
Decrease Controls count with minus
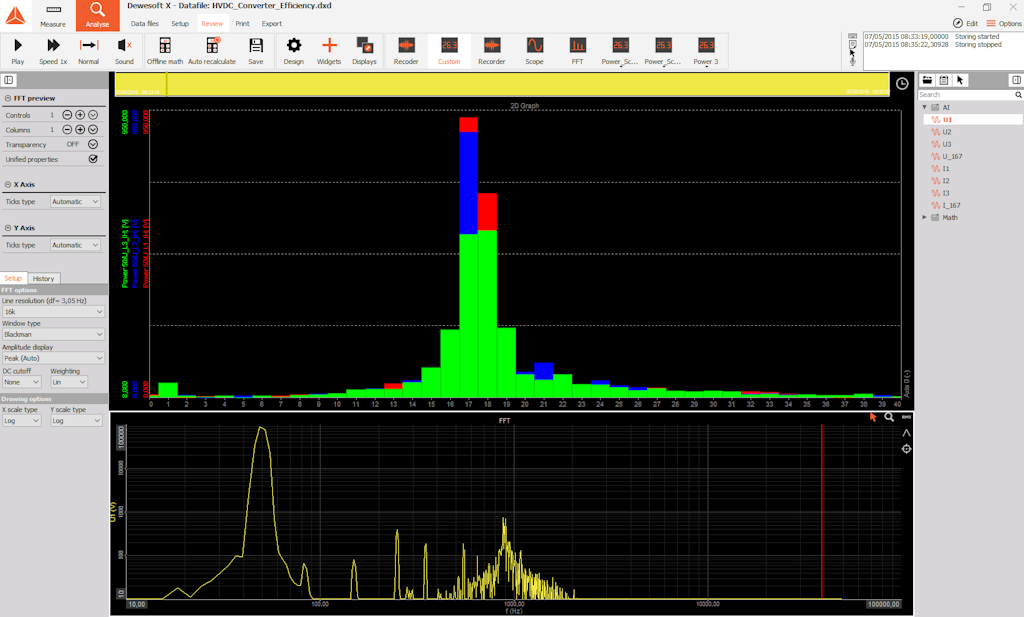pos(67,115)
